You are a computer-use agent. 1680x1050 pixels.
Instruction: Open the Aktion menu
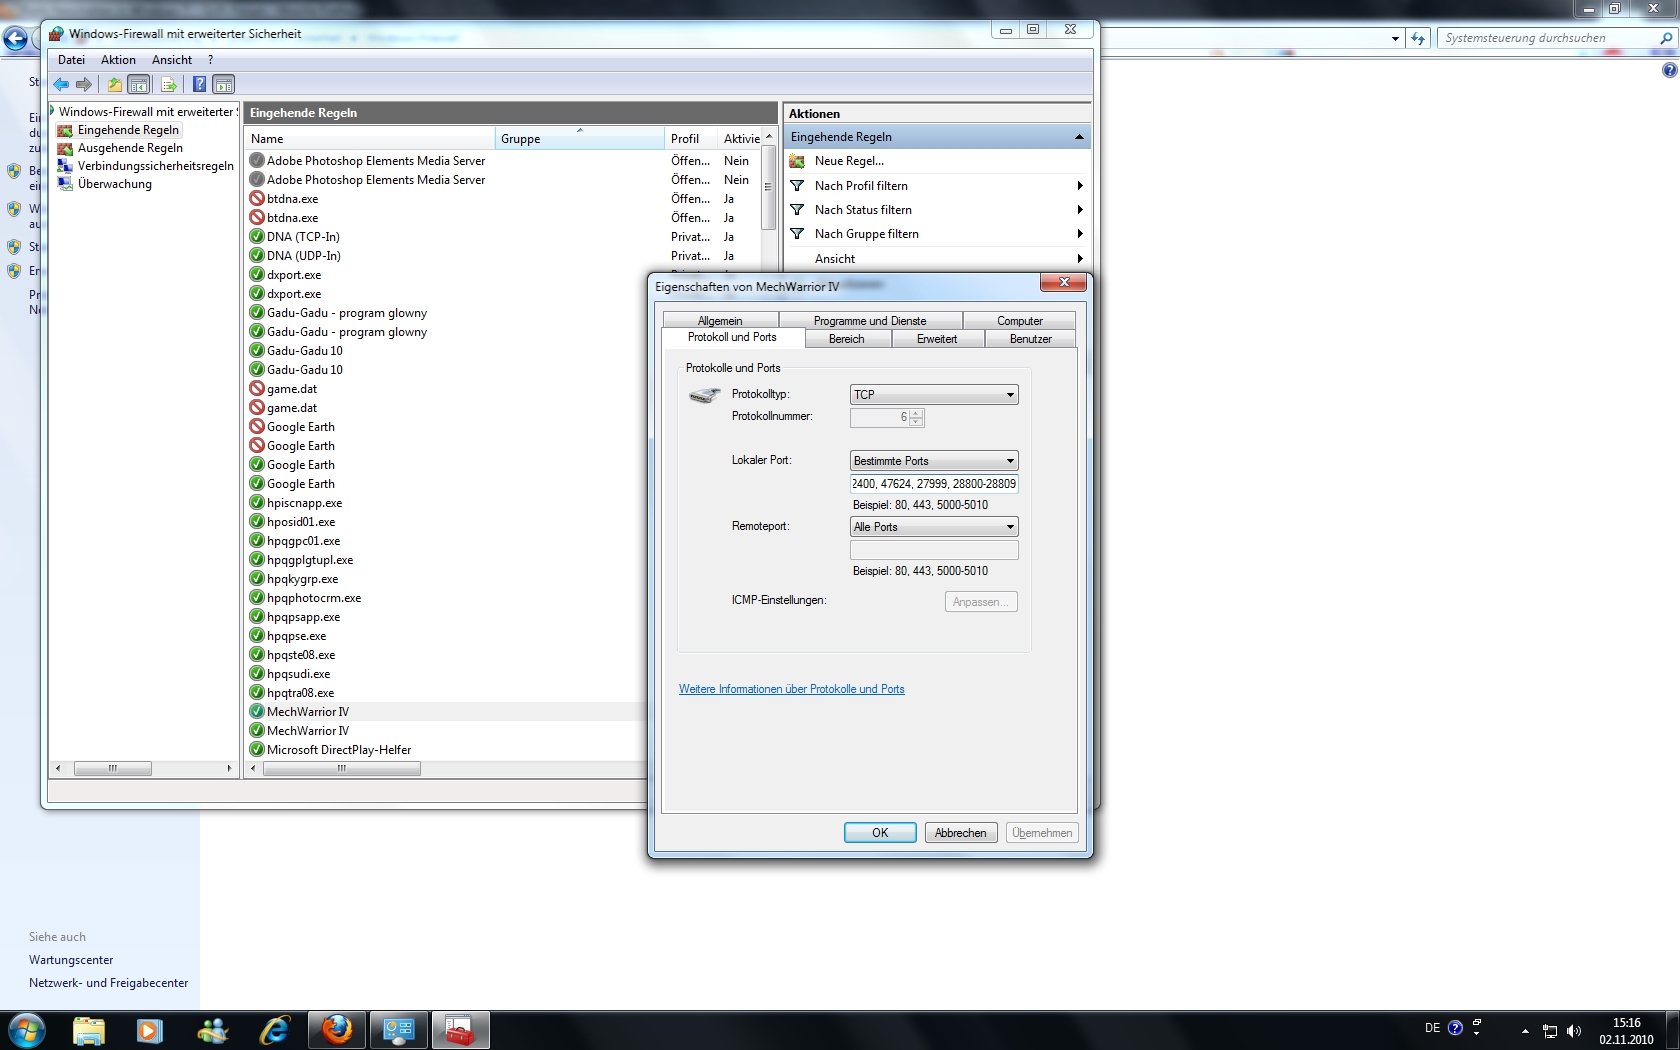pos(118,60)
